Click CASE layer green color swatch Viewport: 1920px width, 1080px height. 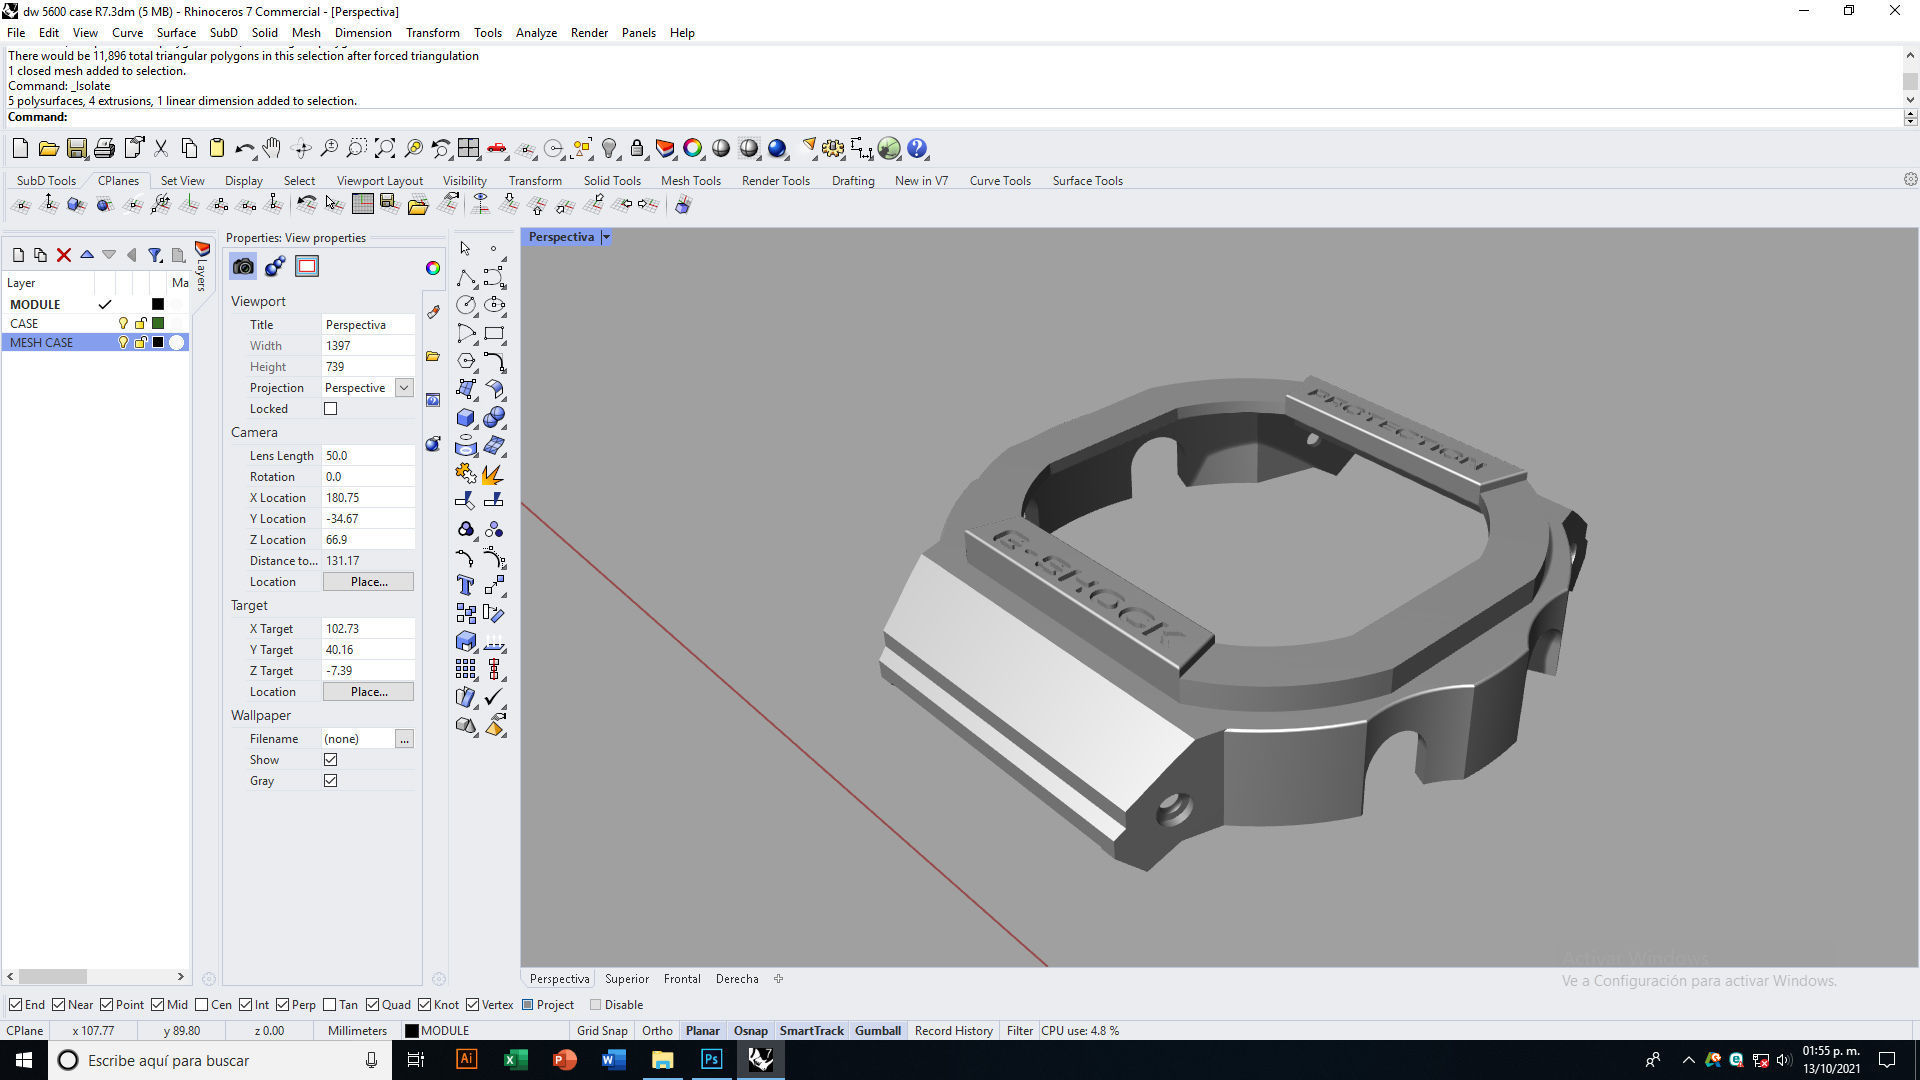158,324
